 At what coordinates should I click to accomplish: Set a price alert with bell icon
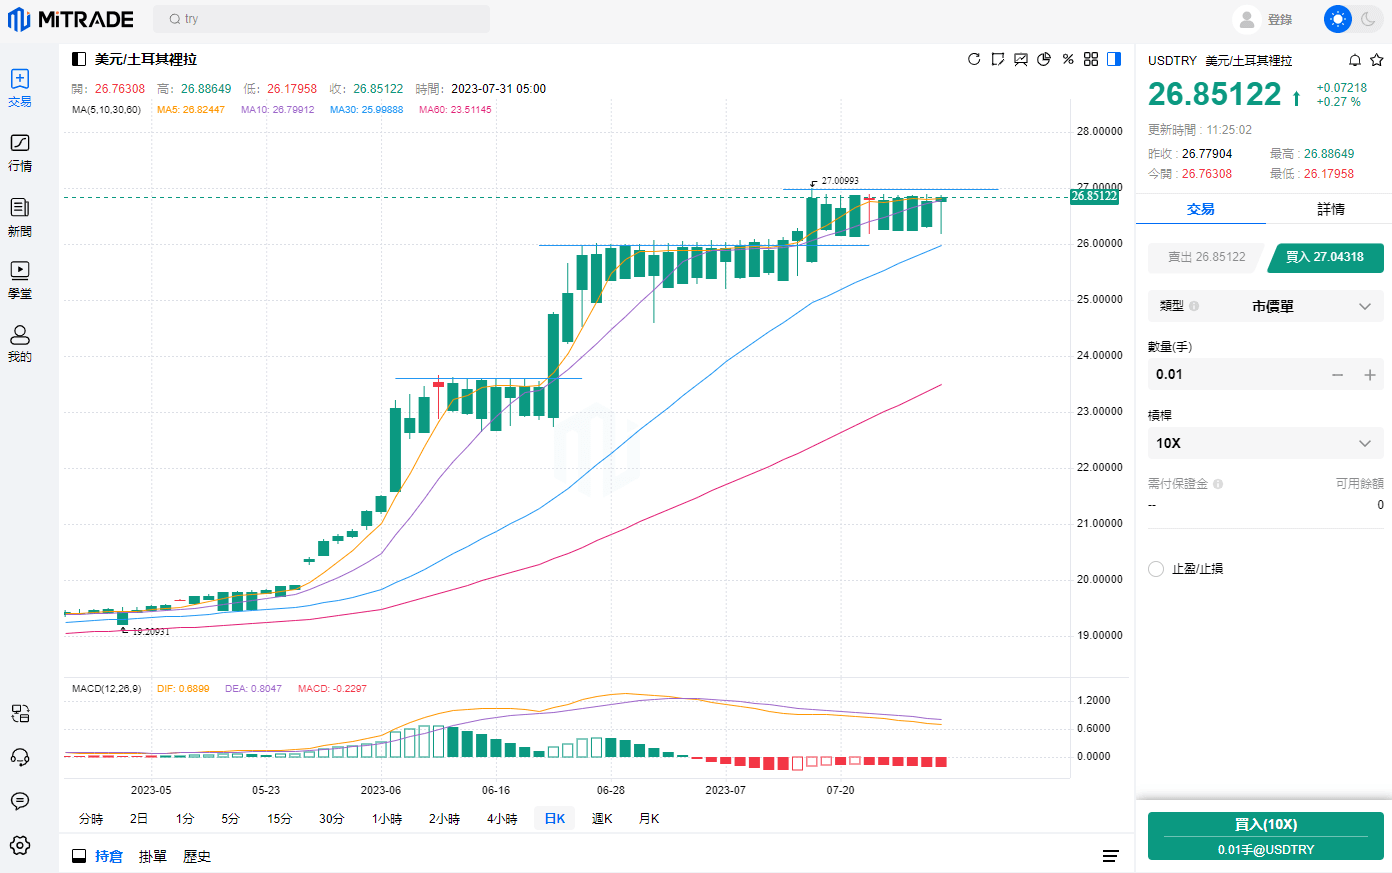[1355, 60]
